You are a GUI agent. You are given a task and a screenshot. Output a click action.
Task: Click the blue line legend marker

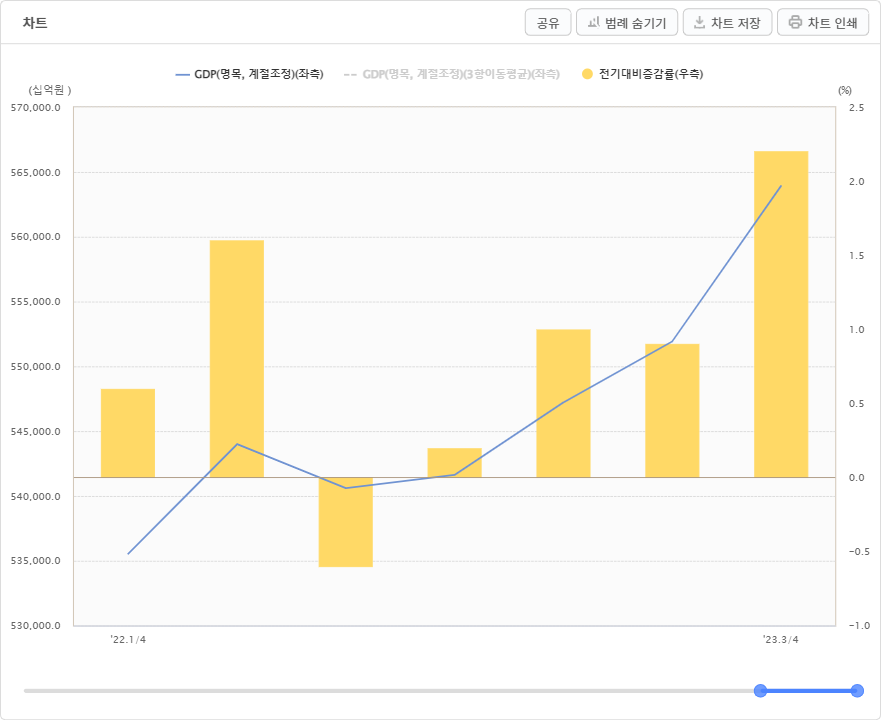pyautogui.click(x=183, y=74)
